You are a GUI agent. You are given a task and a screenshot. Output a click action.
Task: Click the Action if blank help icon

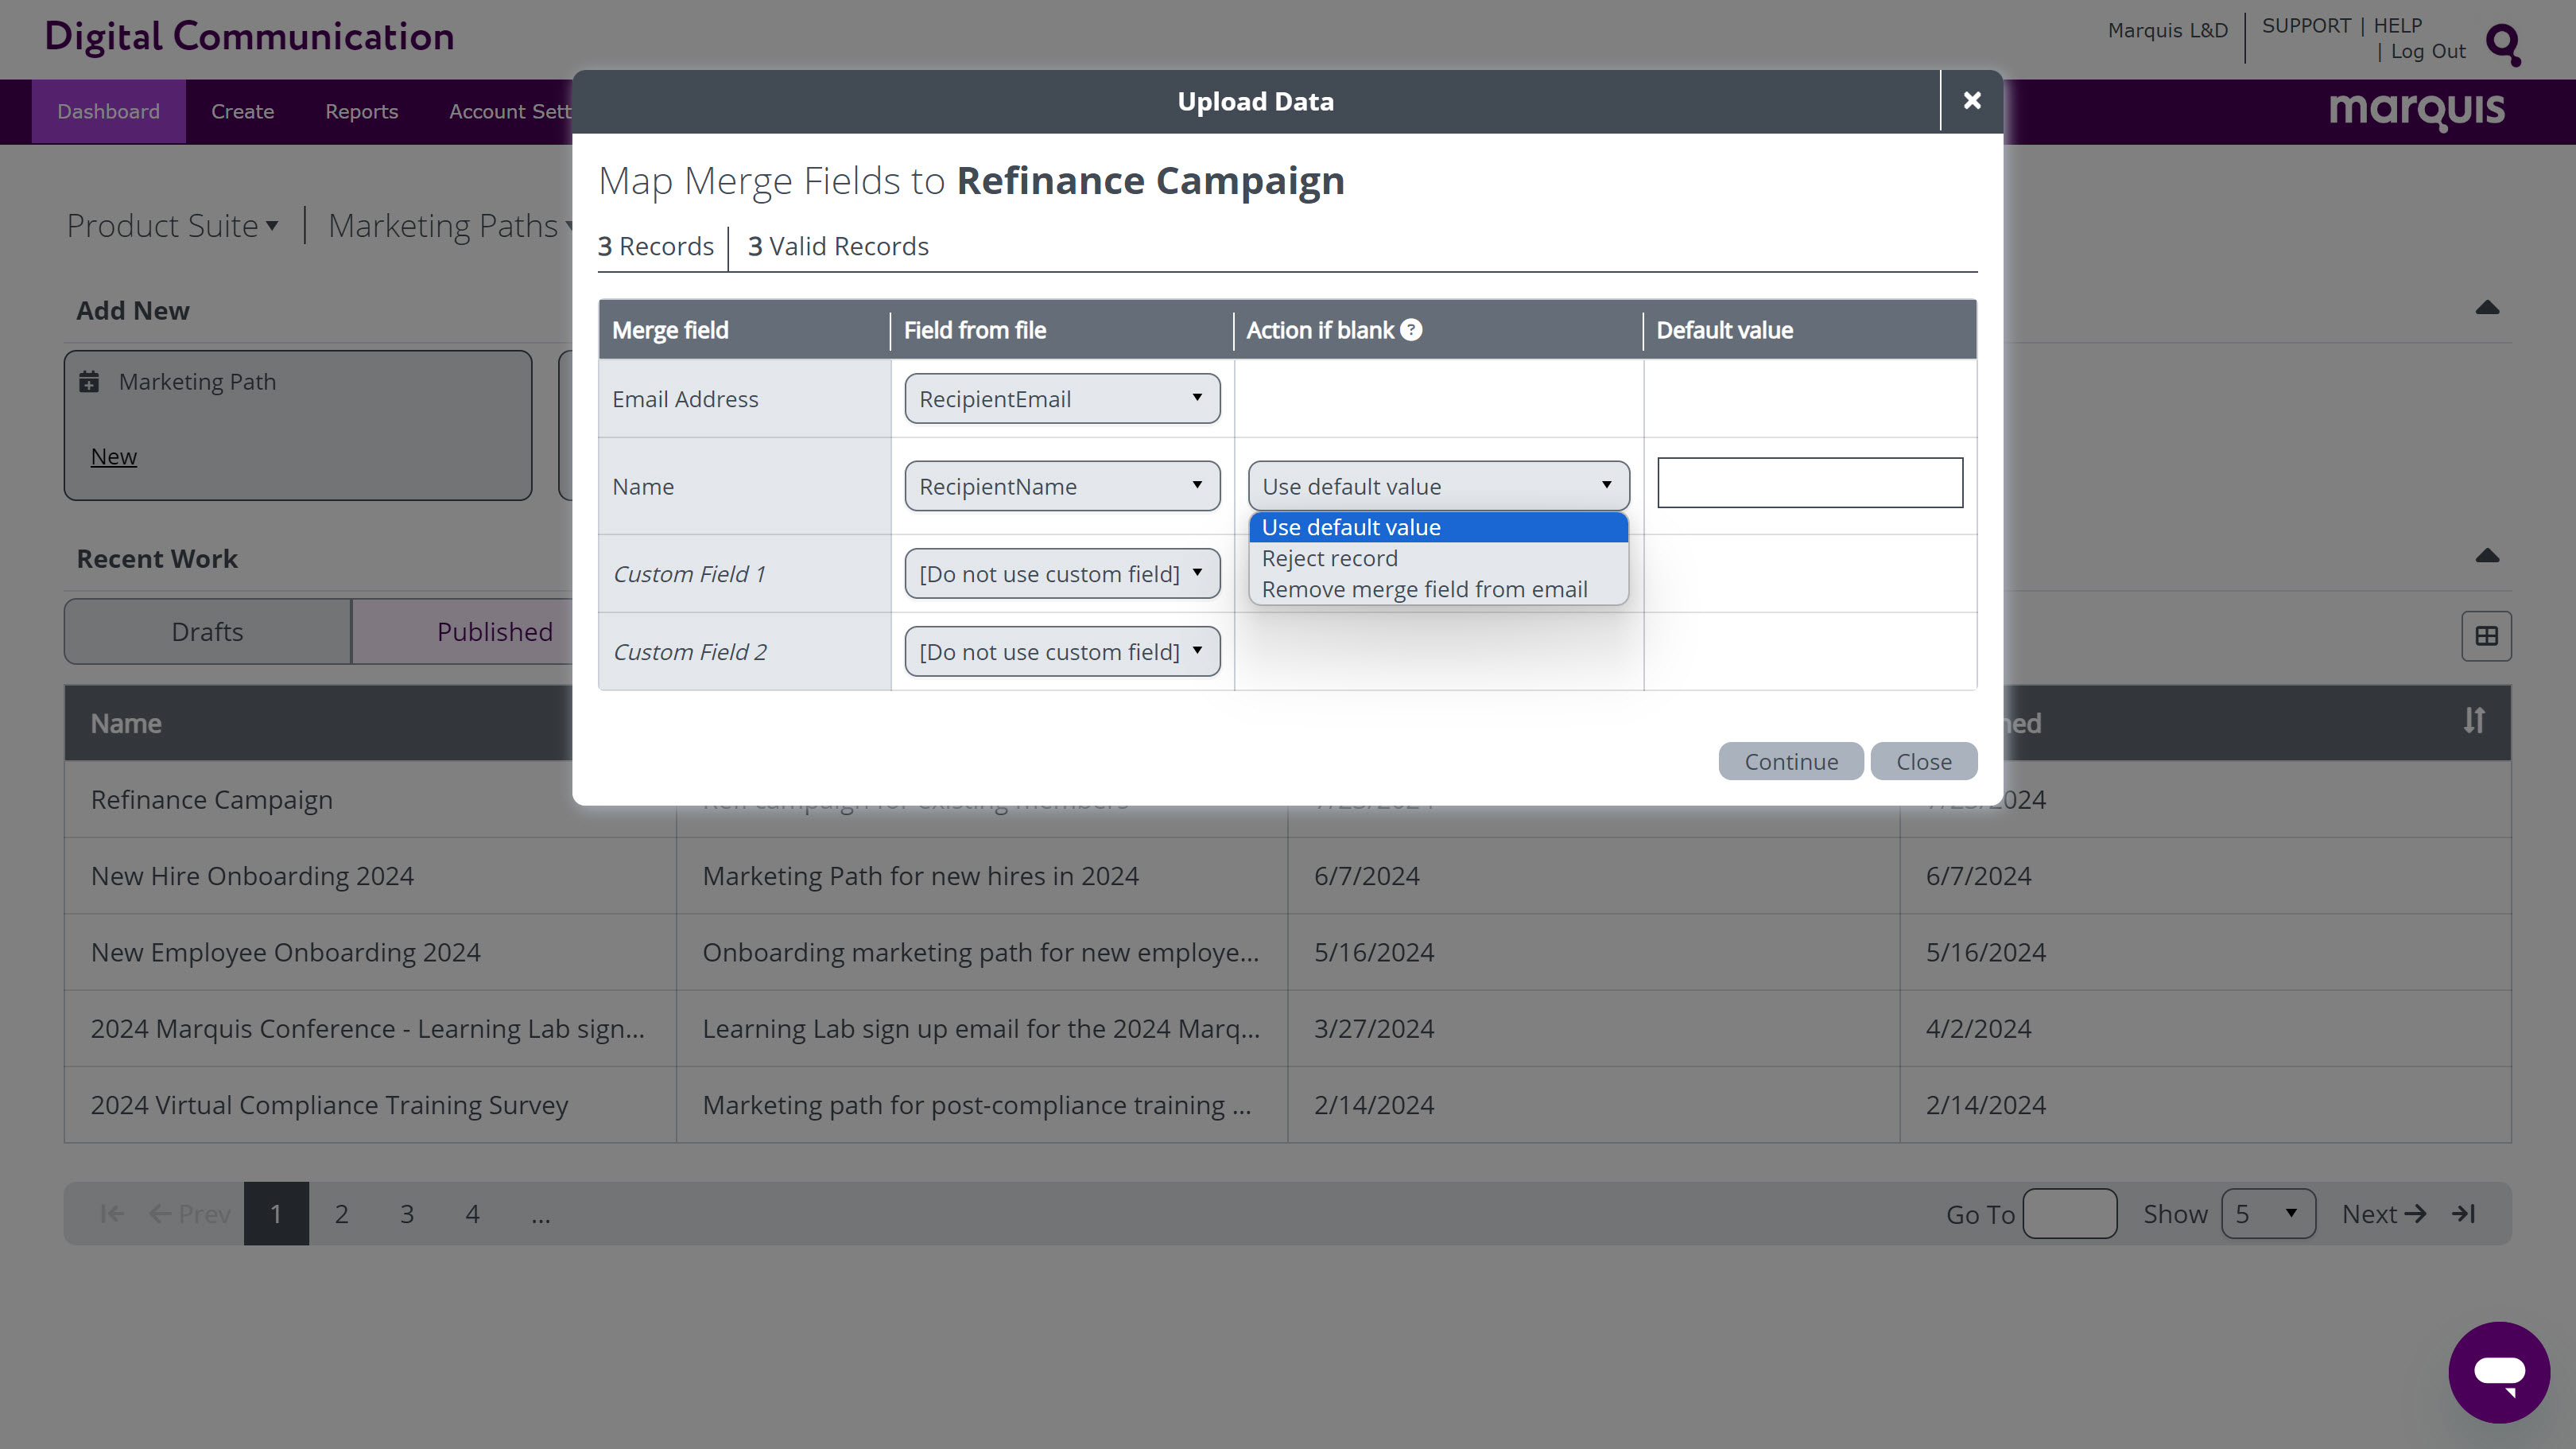pos(1411,330)
